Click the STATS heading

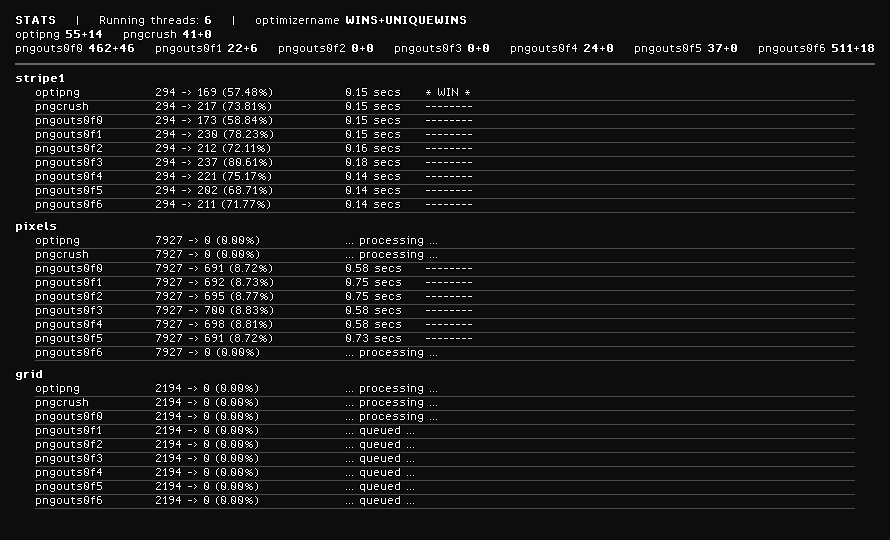(x=35, y=20)
